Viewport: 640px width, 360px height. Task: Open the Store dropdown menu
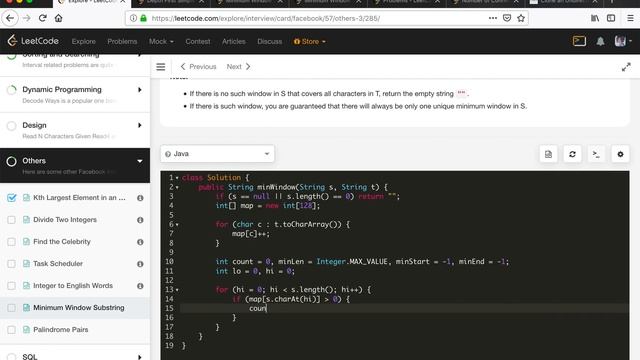pos(309,41)
